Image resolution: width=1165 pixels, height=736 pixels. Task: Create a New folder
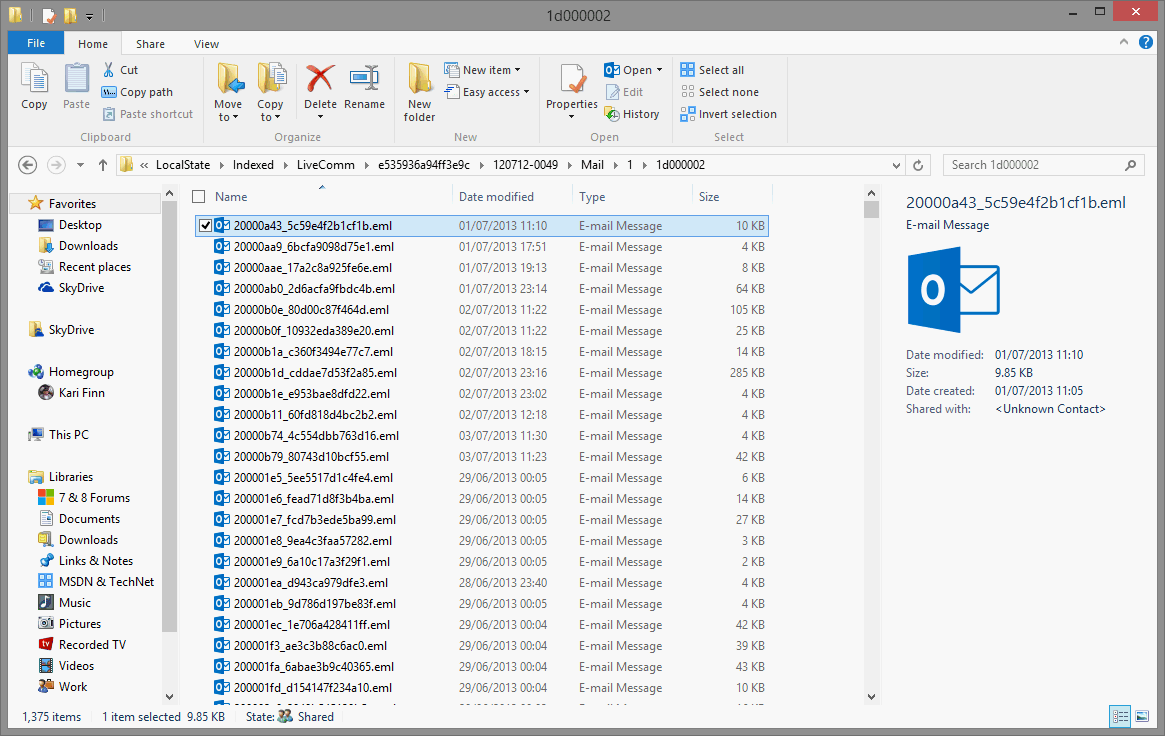click(x=419, y=92)
